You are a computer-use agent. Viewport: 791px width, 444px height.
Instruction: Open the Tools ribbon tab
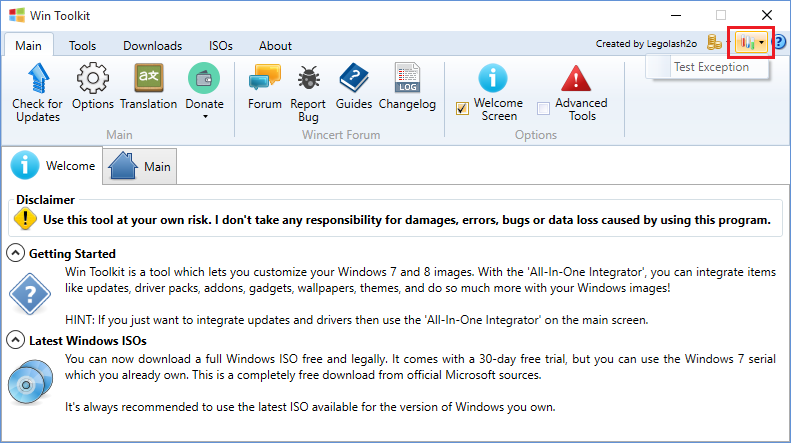click(x=82, y=45)
